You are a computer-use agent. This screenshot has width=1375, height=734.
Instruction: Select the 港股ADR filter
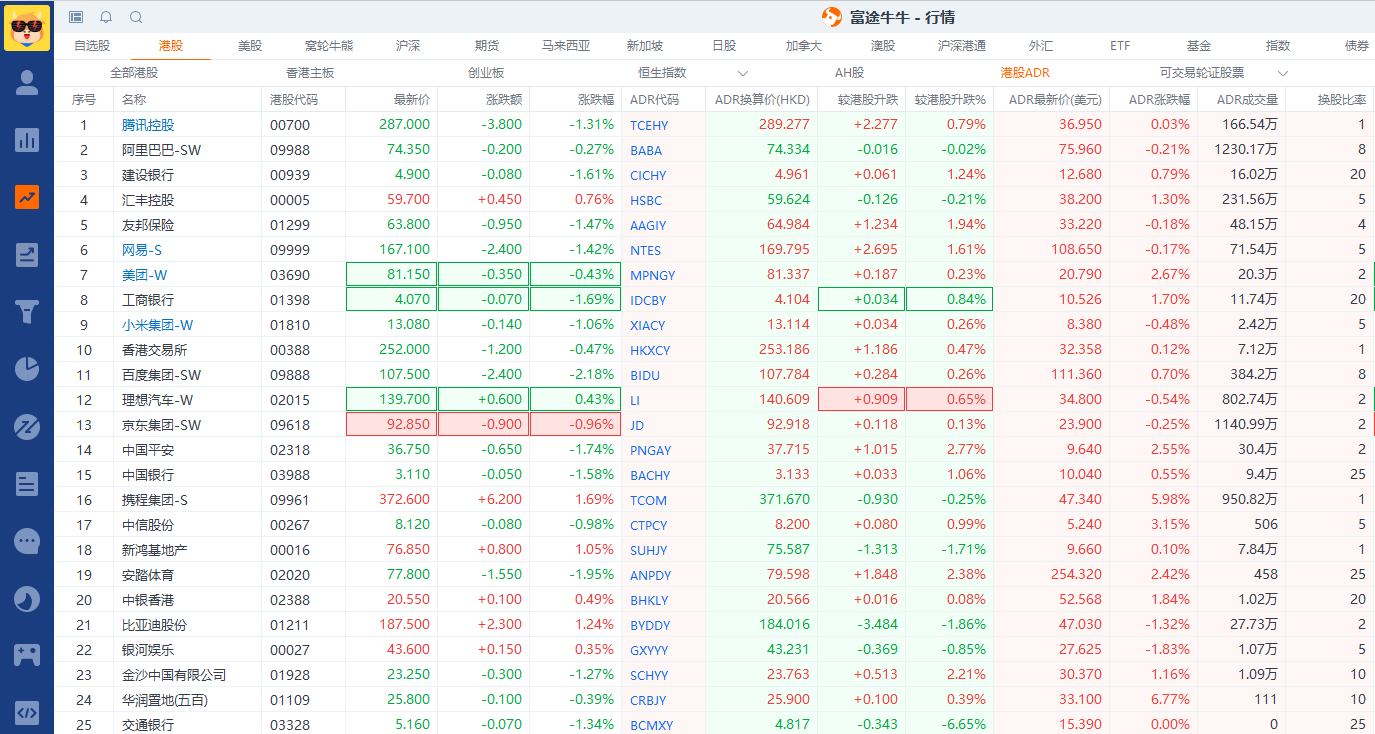pos(1025,73)
